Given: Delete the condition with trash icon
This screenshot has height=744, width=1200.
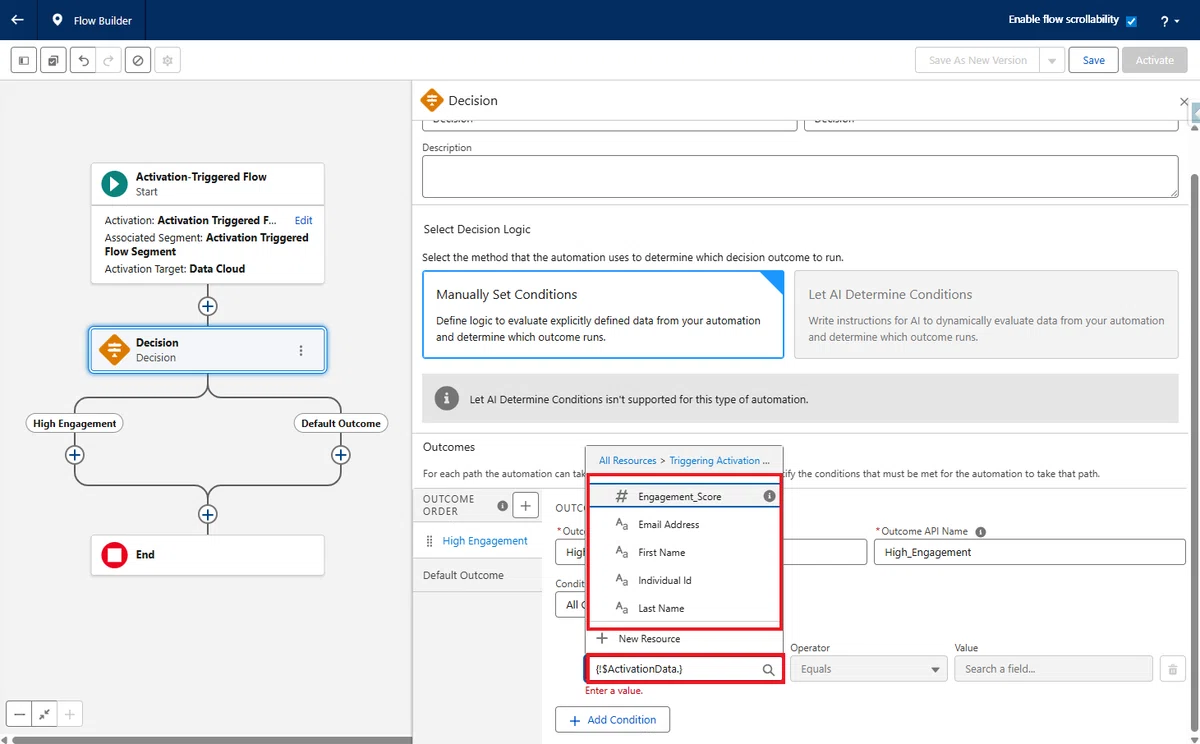Looking at the screenshot, I should [1173, 669].
